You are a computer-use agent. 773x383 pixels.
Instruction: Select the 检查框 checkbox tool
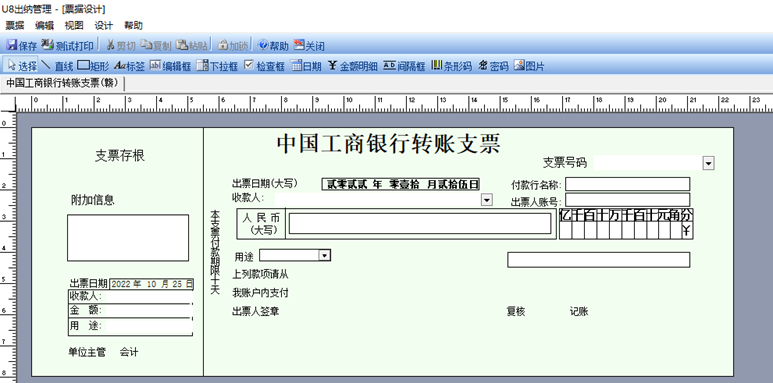265,66
